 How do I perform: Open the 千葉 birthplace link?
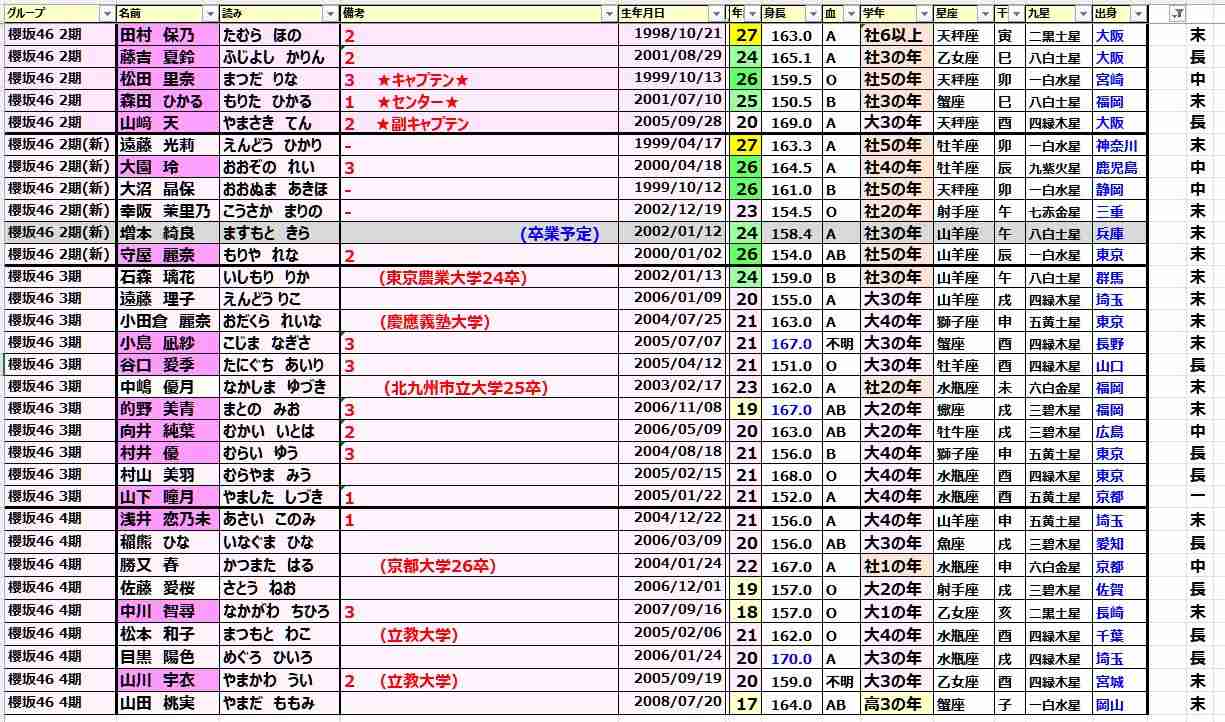[1109, 636]
